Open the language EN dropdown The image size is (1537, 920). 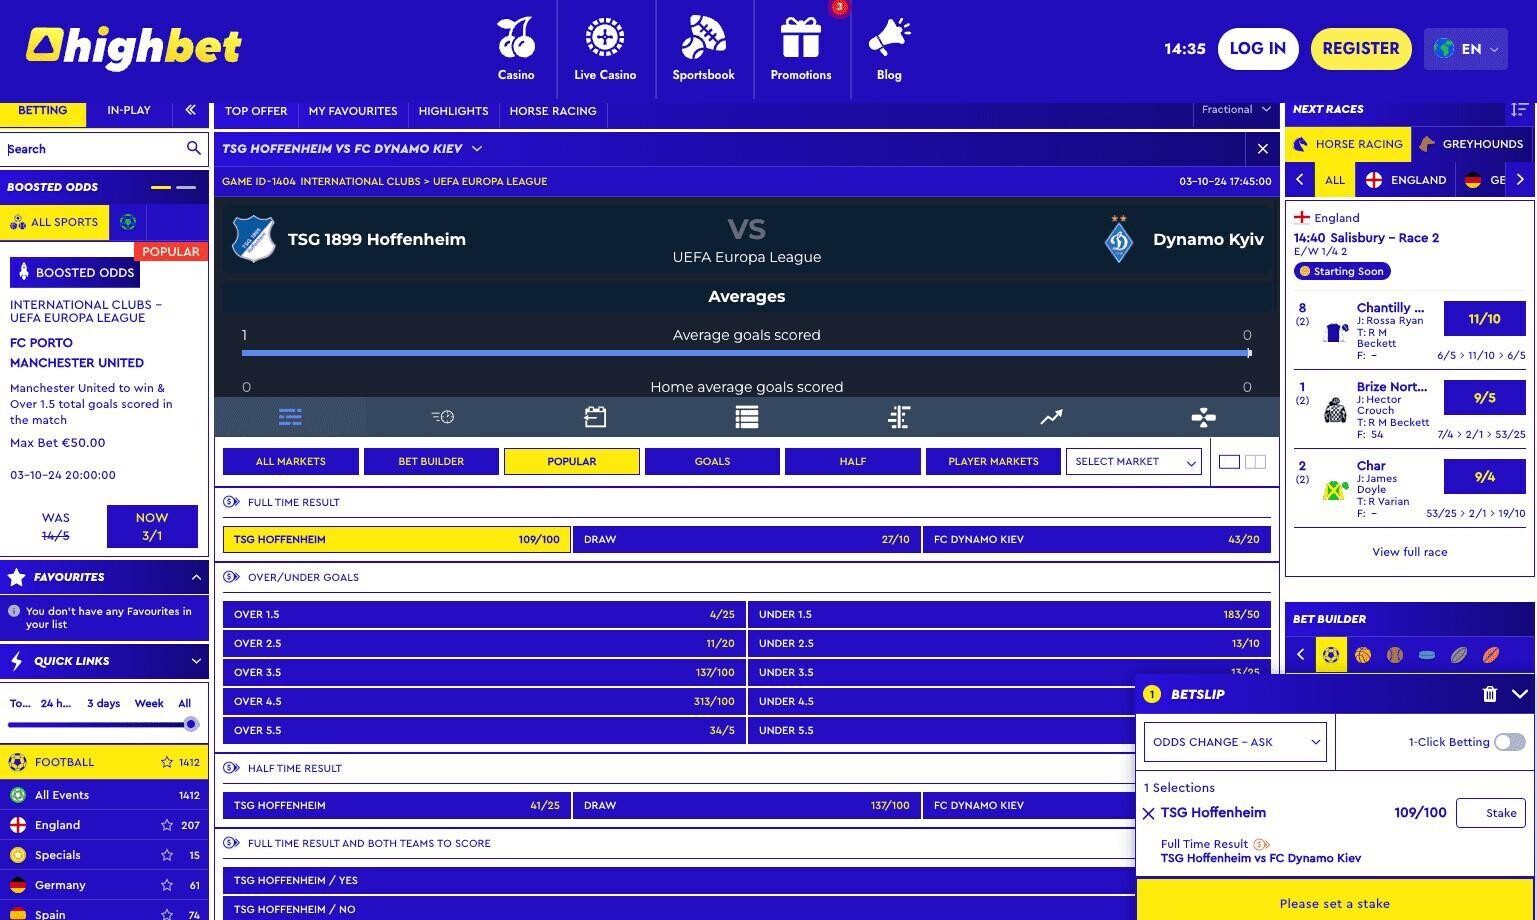click(1465, 48)
